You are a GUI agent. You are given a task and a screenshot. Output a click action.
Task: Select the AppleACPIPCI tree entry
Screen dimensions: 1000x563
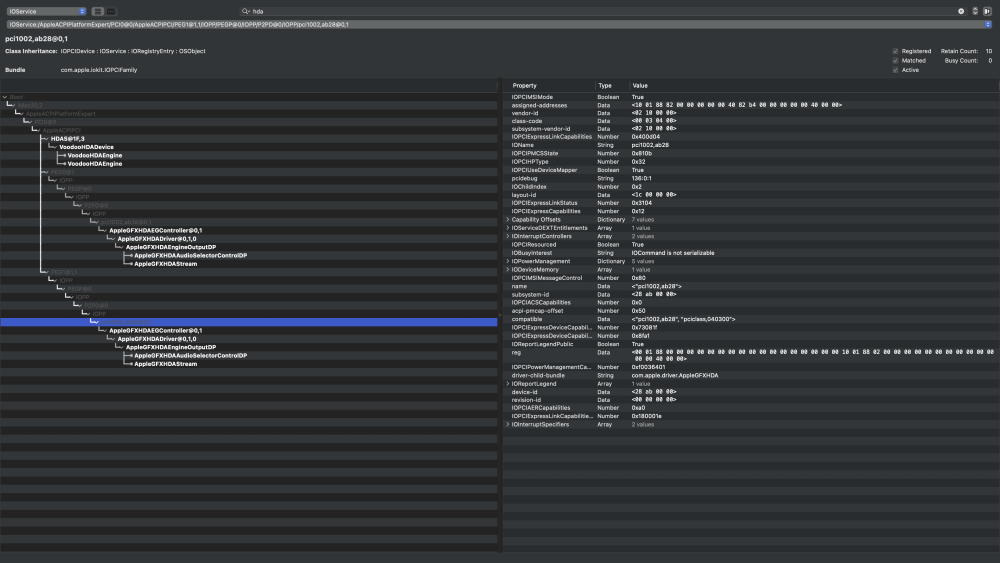[61, 130]
